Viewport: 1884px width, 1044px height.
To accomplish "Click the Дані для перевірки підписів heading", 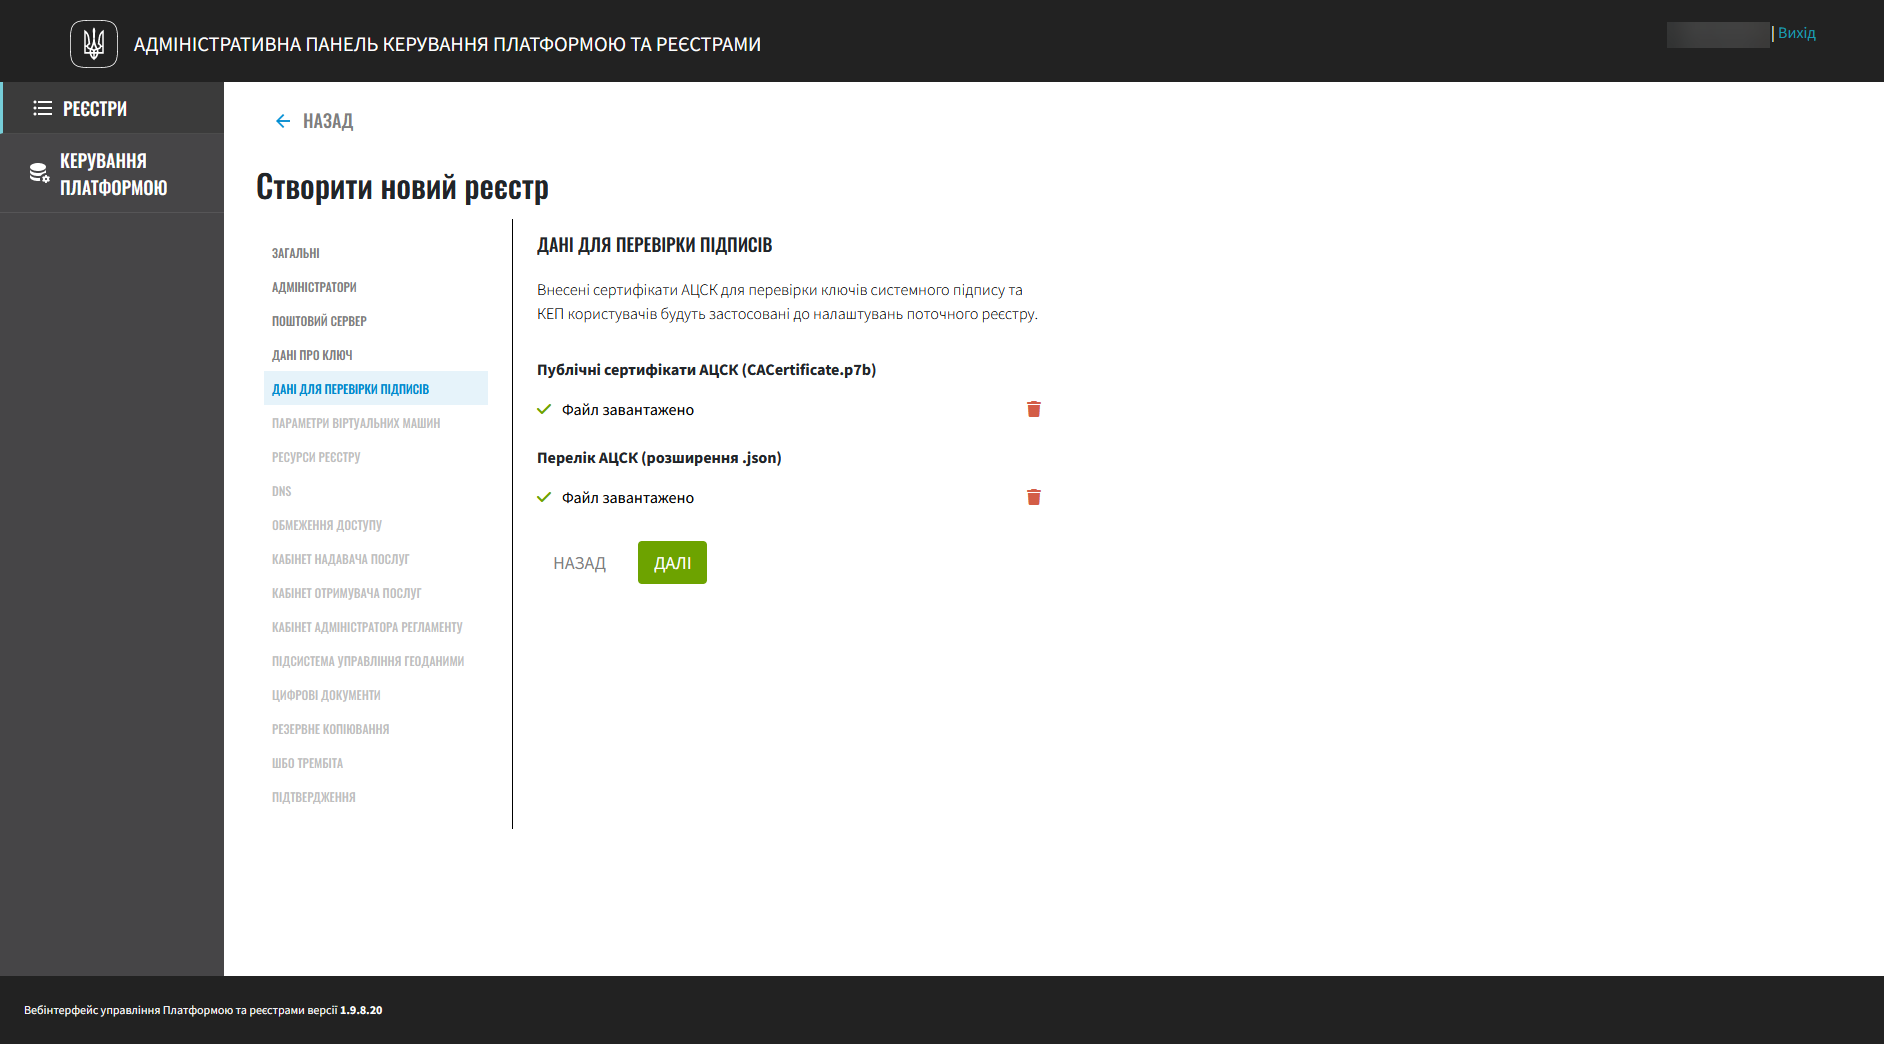I will (655, 245).
